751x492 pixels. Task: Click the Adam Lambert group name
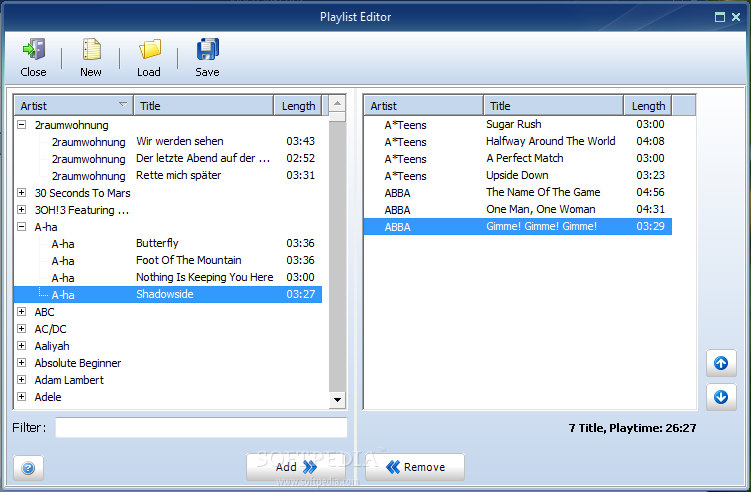tap(69, 380)
